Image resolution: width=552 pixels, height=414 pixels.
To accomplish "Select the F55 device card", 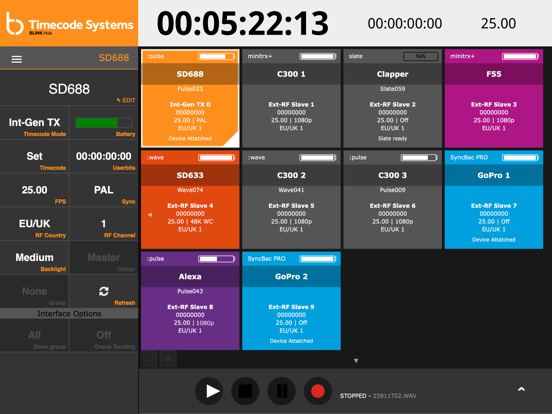I will 494,98.
